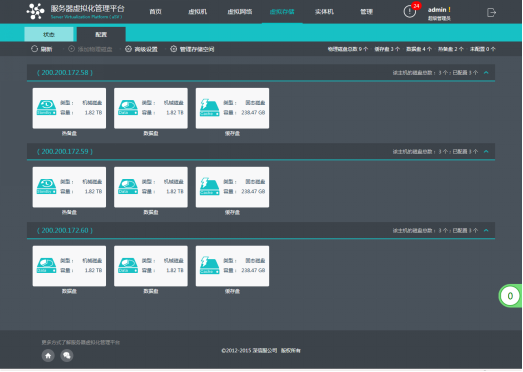This screenshot has width=523, height=372.
Task: Select the Cache disk icon on host 200.200.172.60
Action: tap(209, 266)
